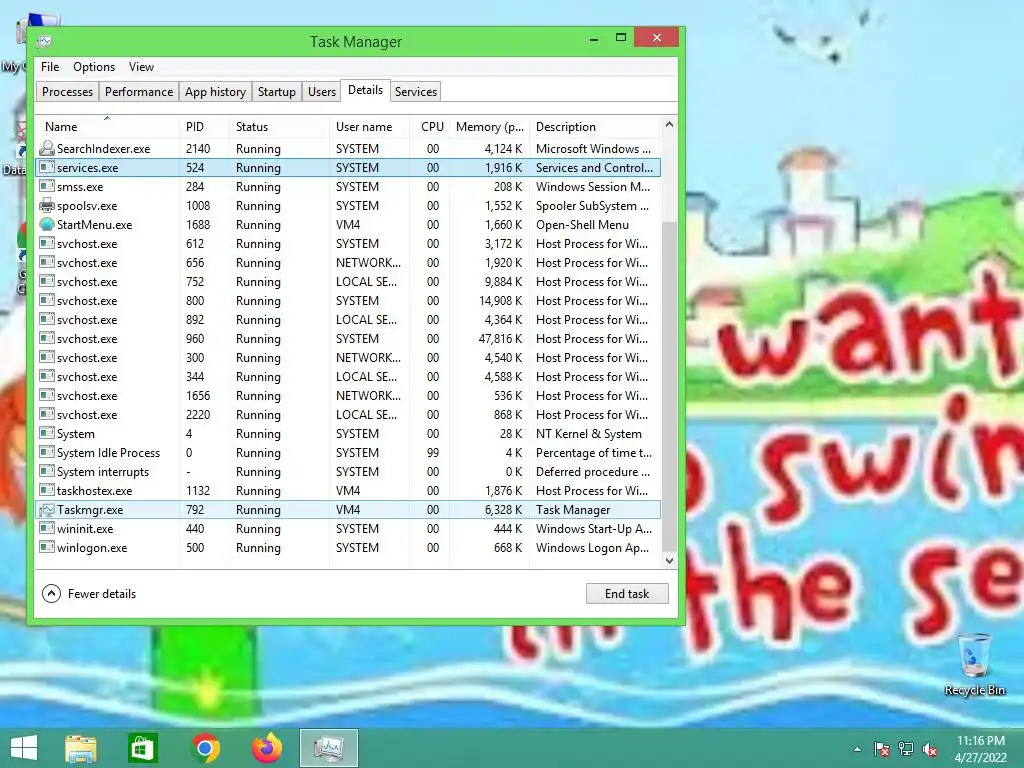Click the Task Manager title bar icon
Viewport: 1024px width, 768px height.
tap(44, 42)
